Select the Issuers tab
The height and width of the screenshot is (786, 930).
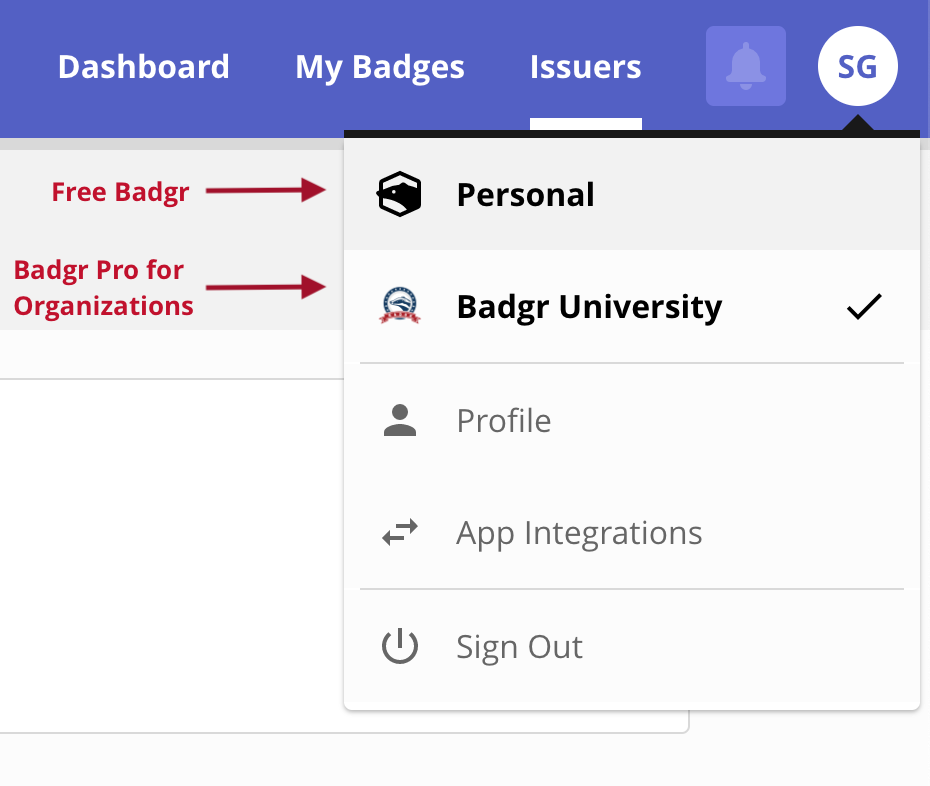point(586,67)
